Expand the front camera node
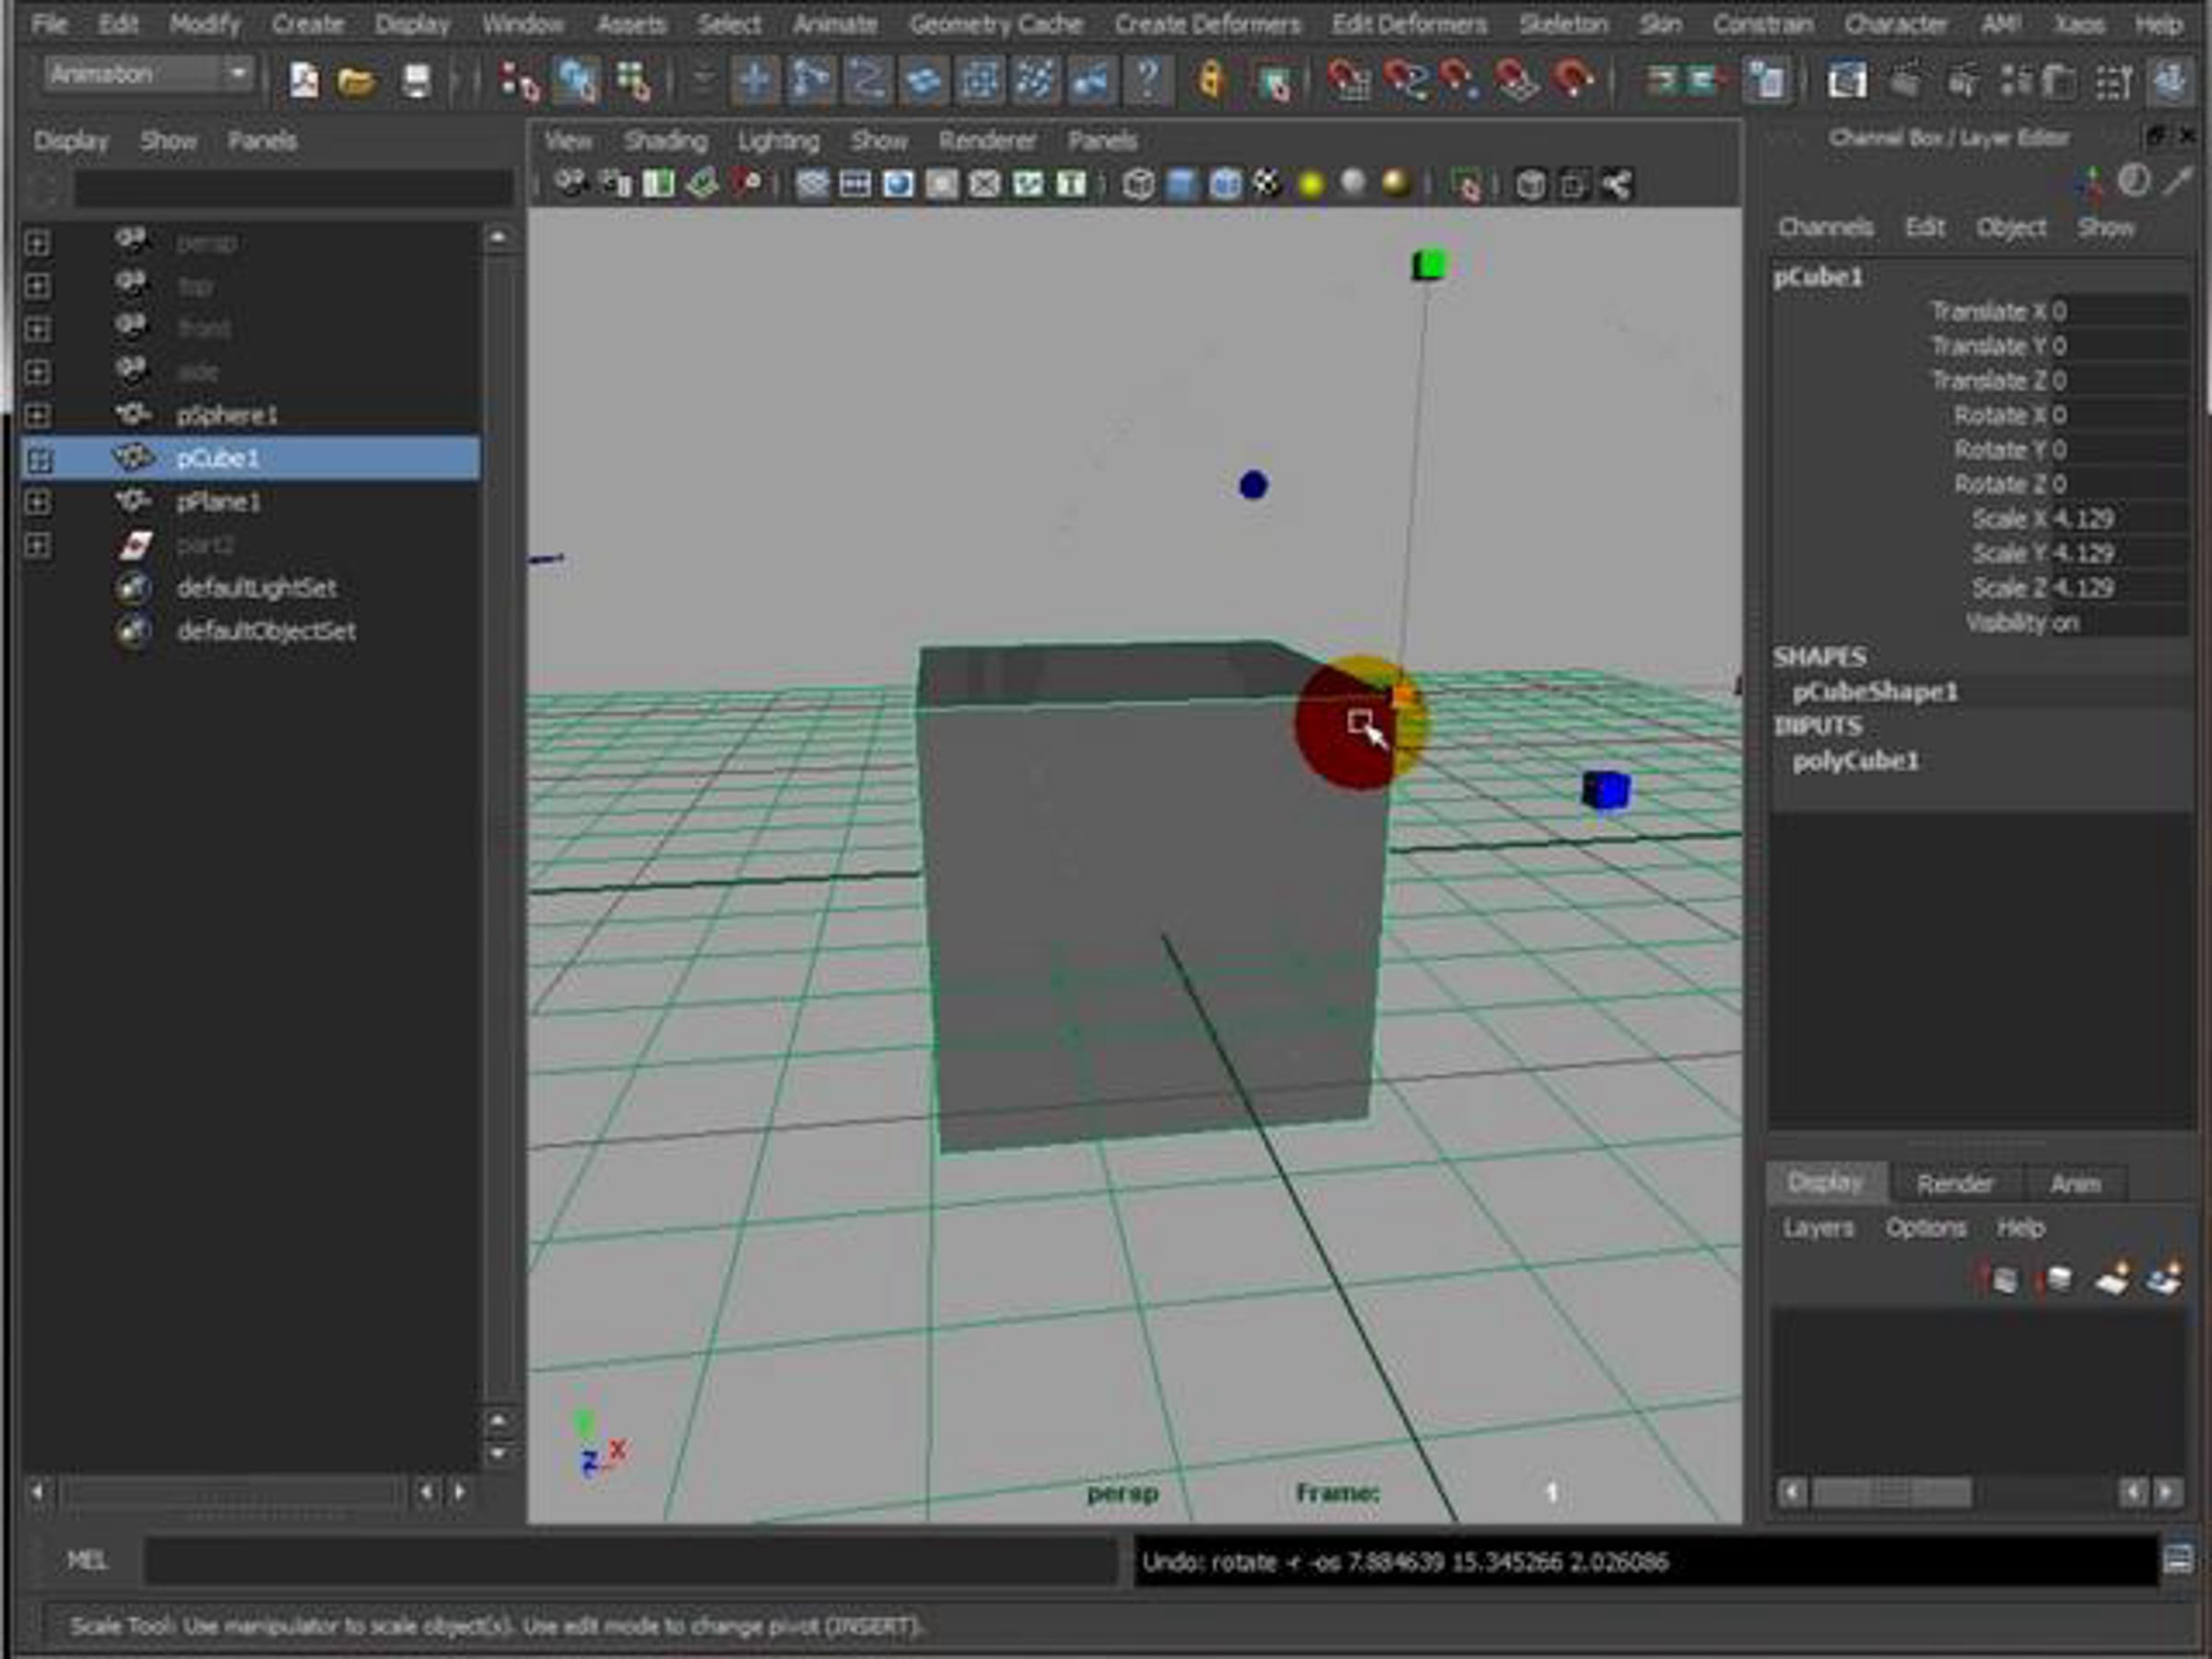Image resolution: width=2212 pixels, height=1659 pixels. (37, 329)
